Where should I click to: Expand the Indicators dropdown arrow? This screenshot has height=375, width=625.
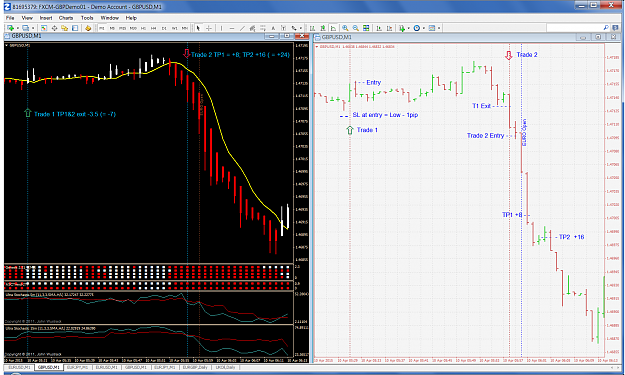click(x=409, y=28)
